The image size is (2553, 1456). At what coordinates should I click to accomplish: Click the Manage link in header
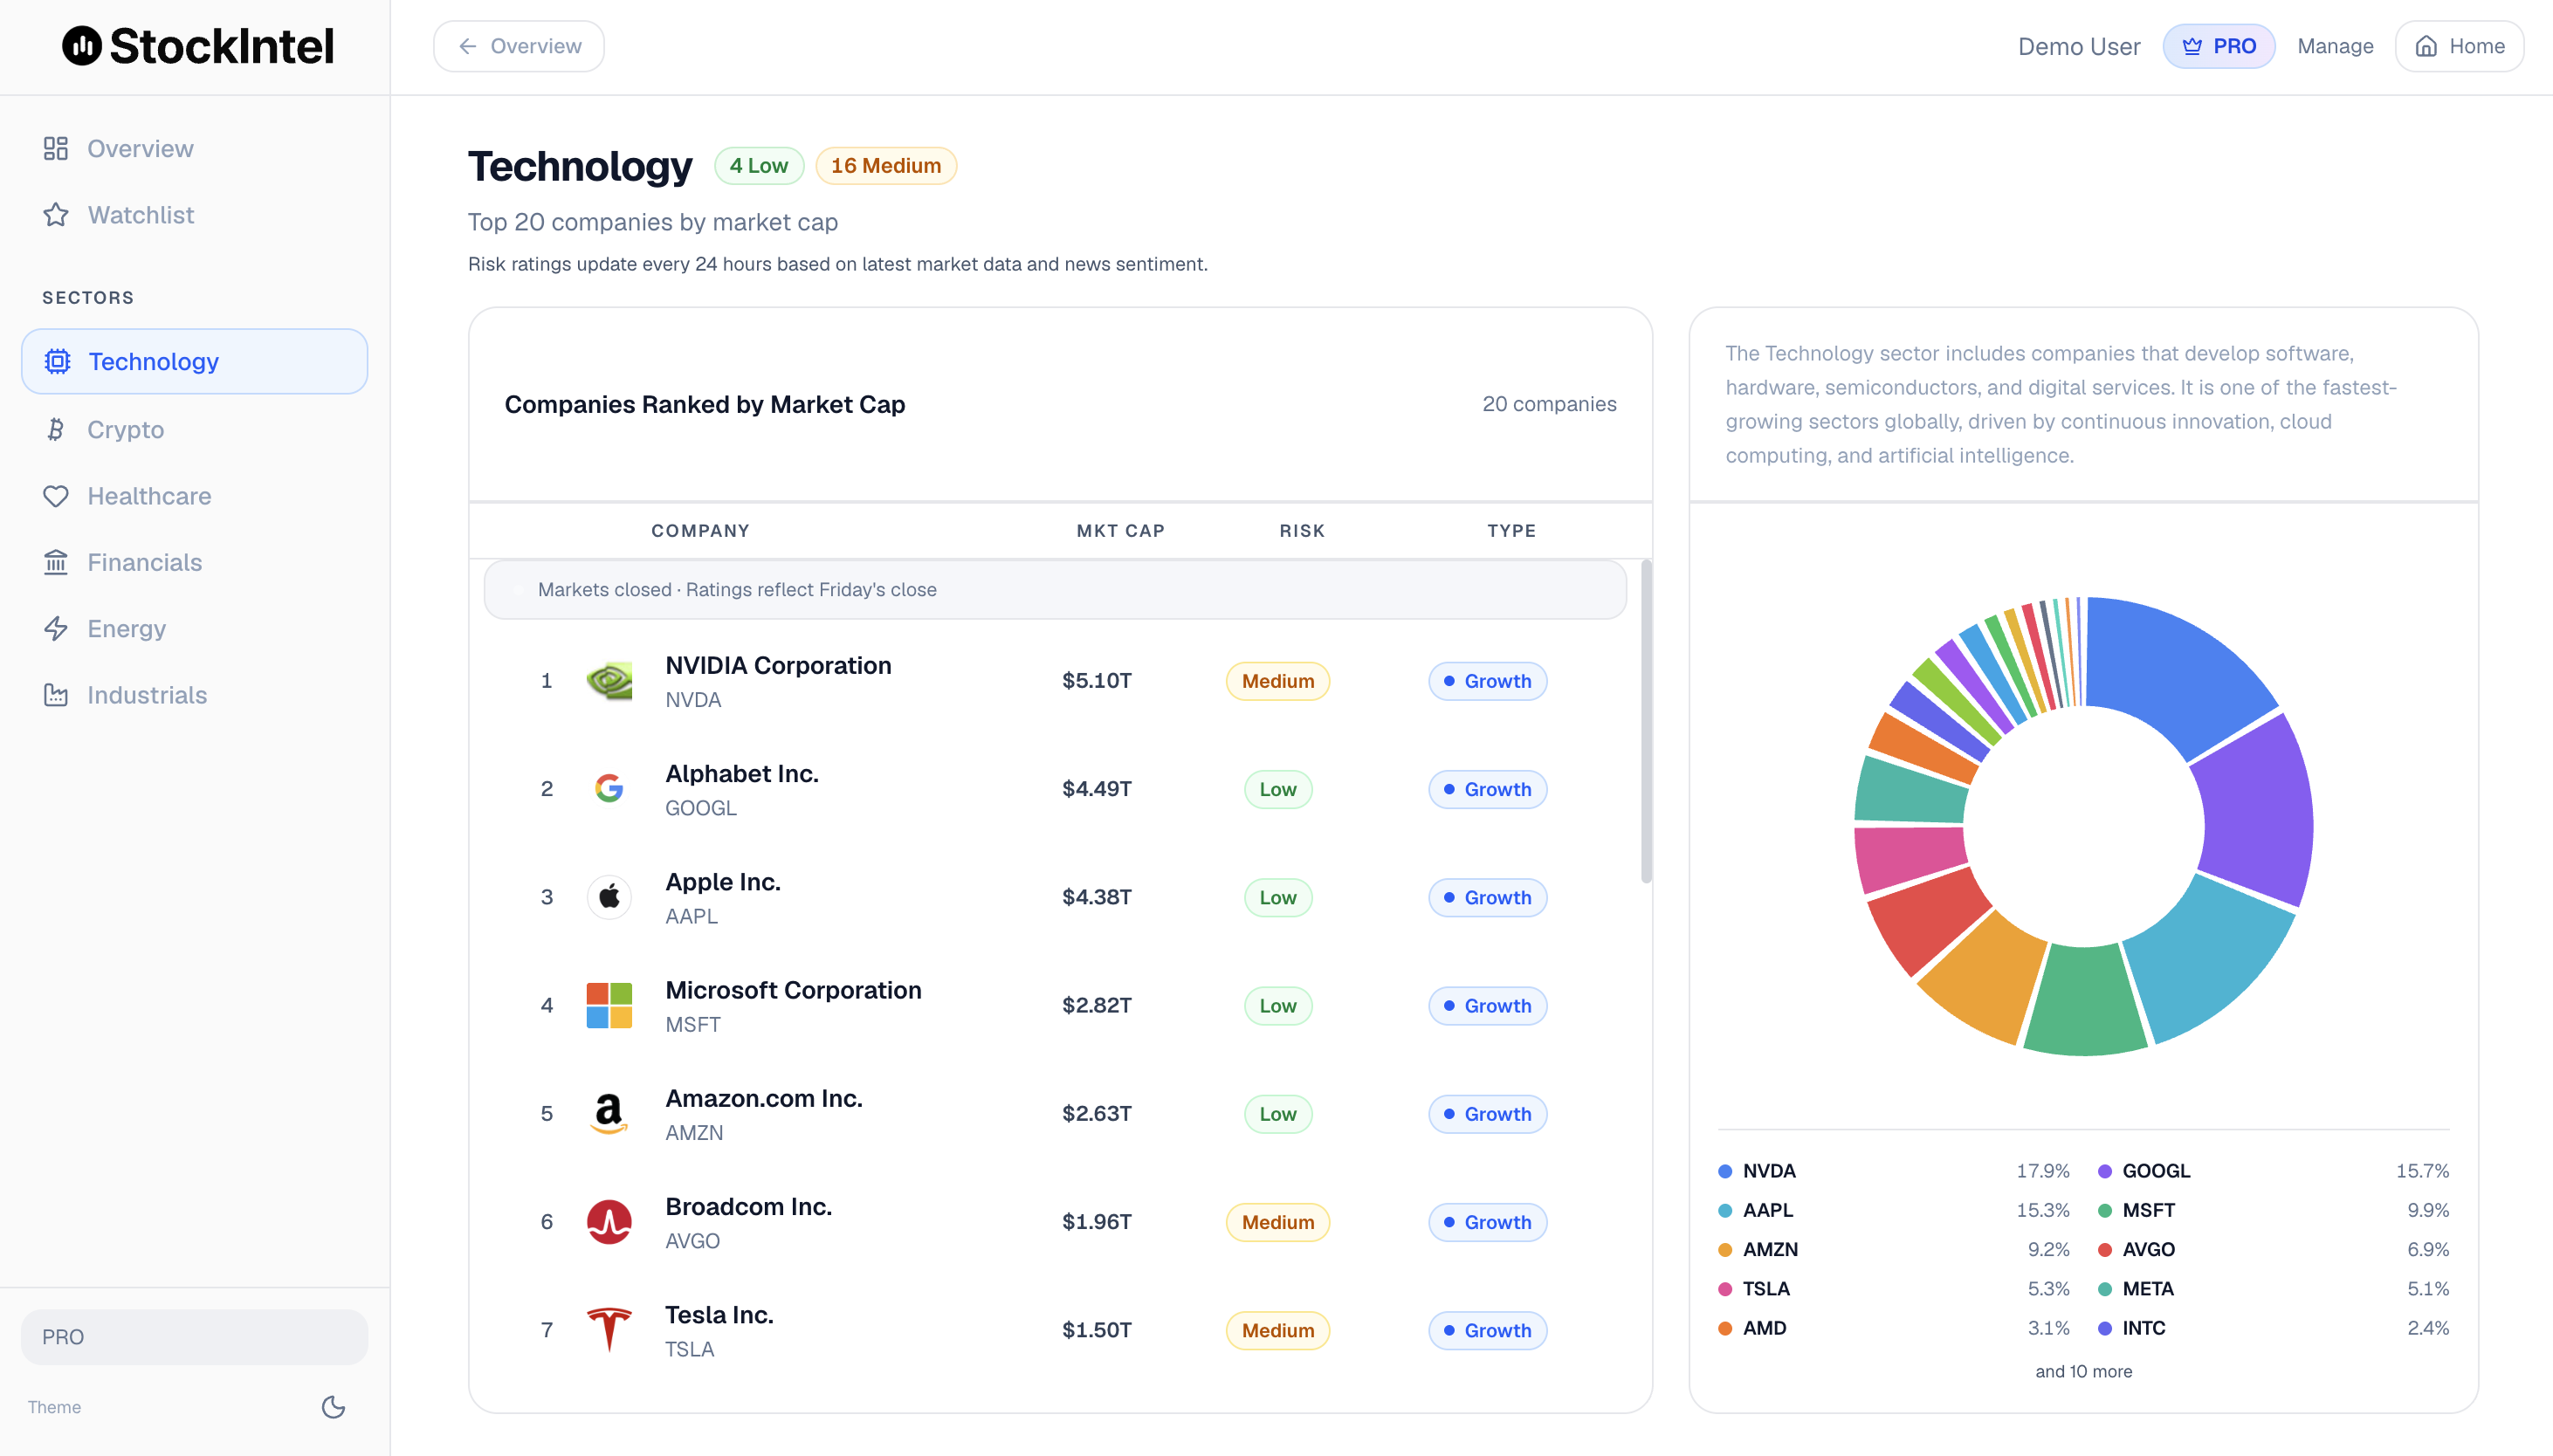pos(2335,46)
